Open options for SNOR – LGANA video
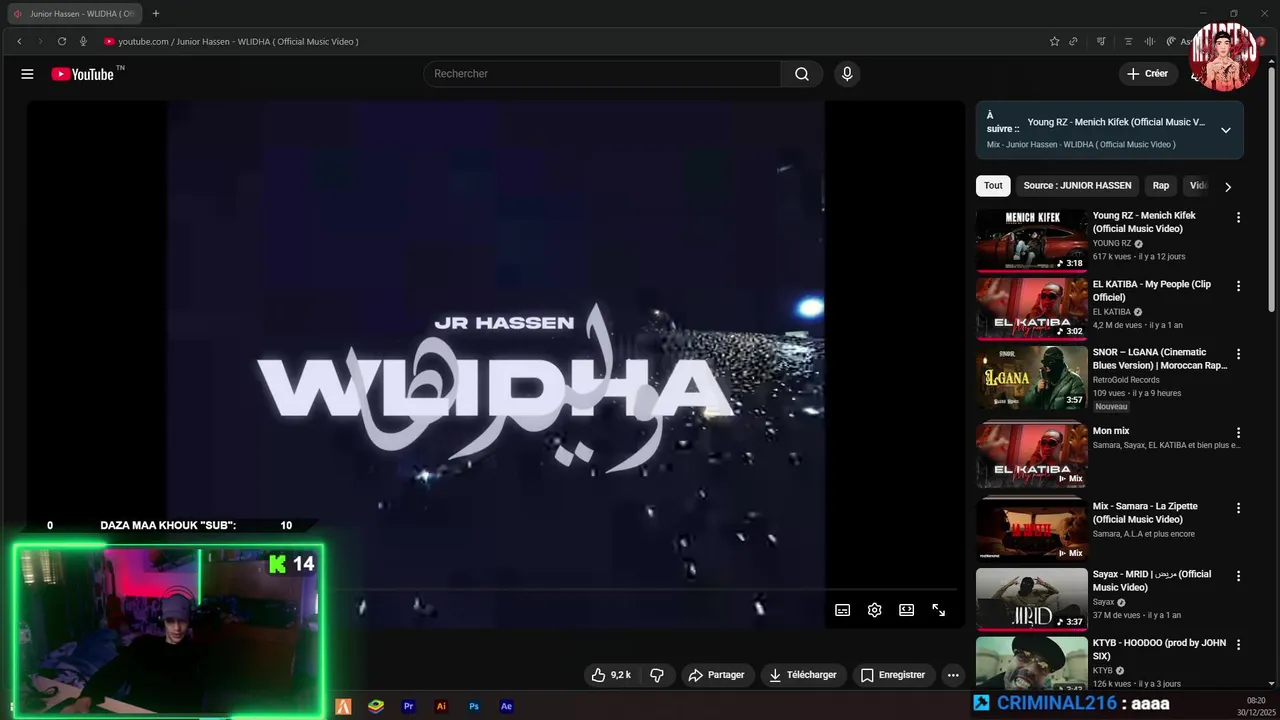Screen dimensions: 1280x720 pos(1238,354)
